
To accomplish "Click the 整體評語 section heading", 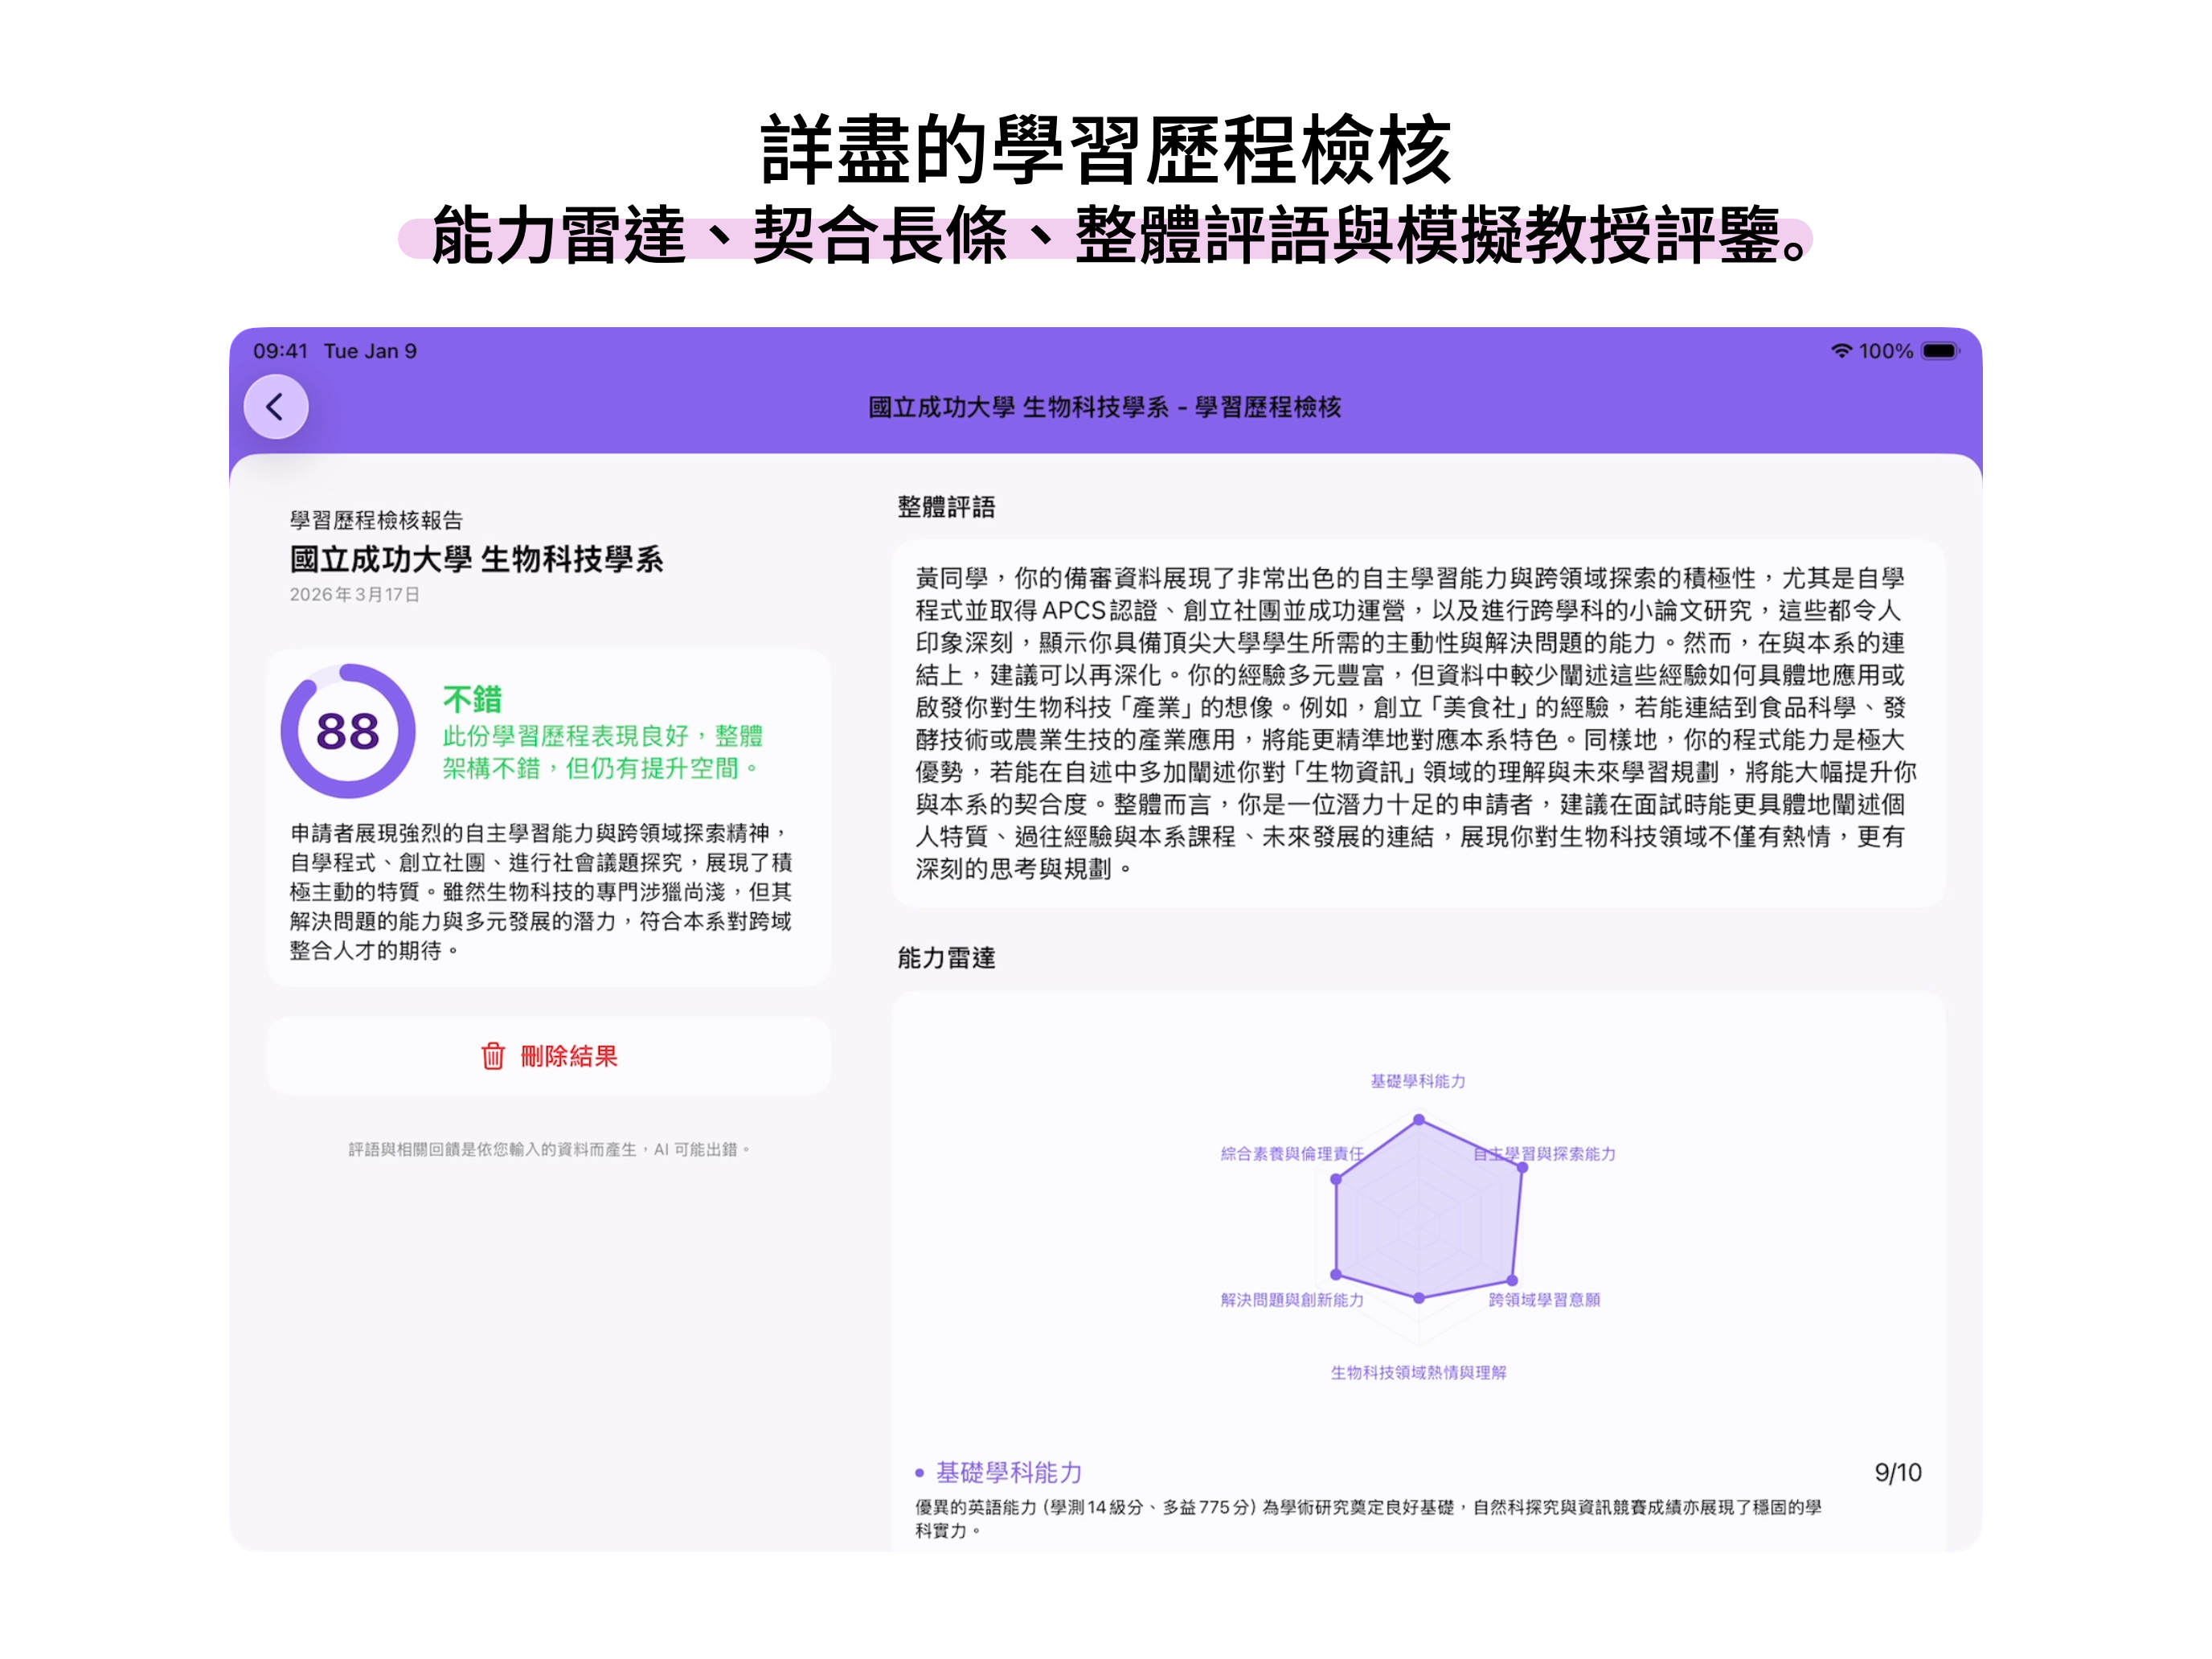I will coord(946,507).
